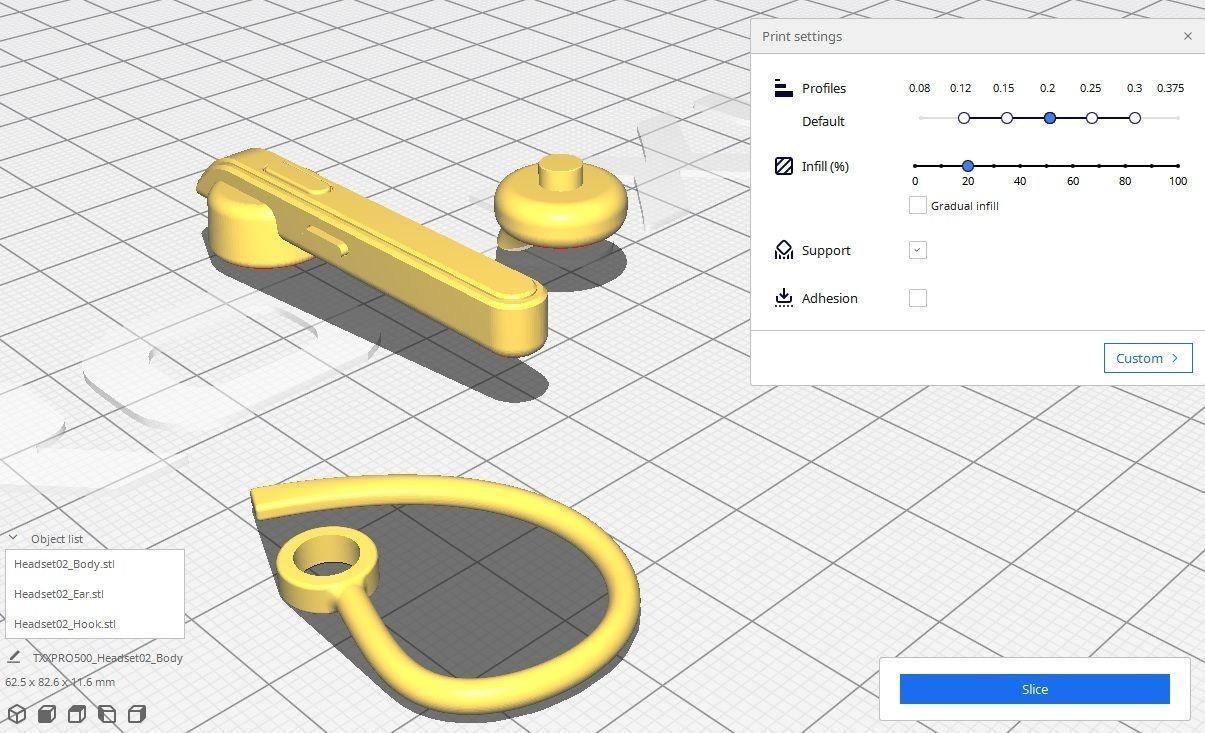Image resolution: width=1205 pixels, height=733 pixels.
Task: Click the Support icon
Action: 784,250
